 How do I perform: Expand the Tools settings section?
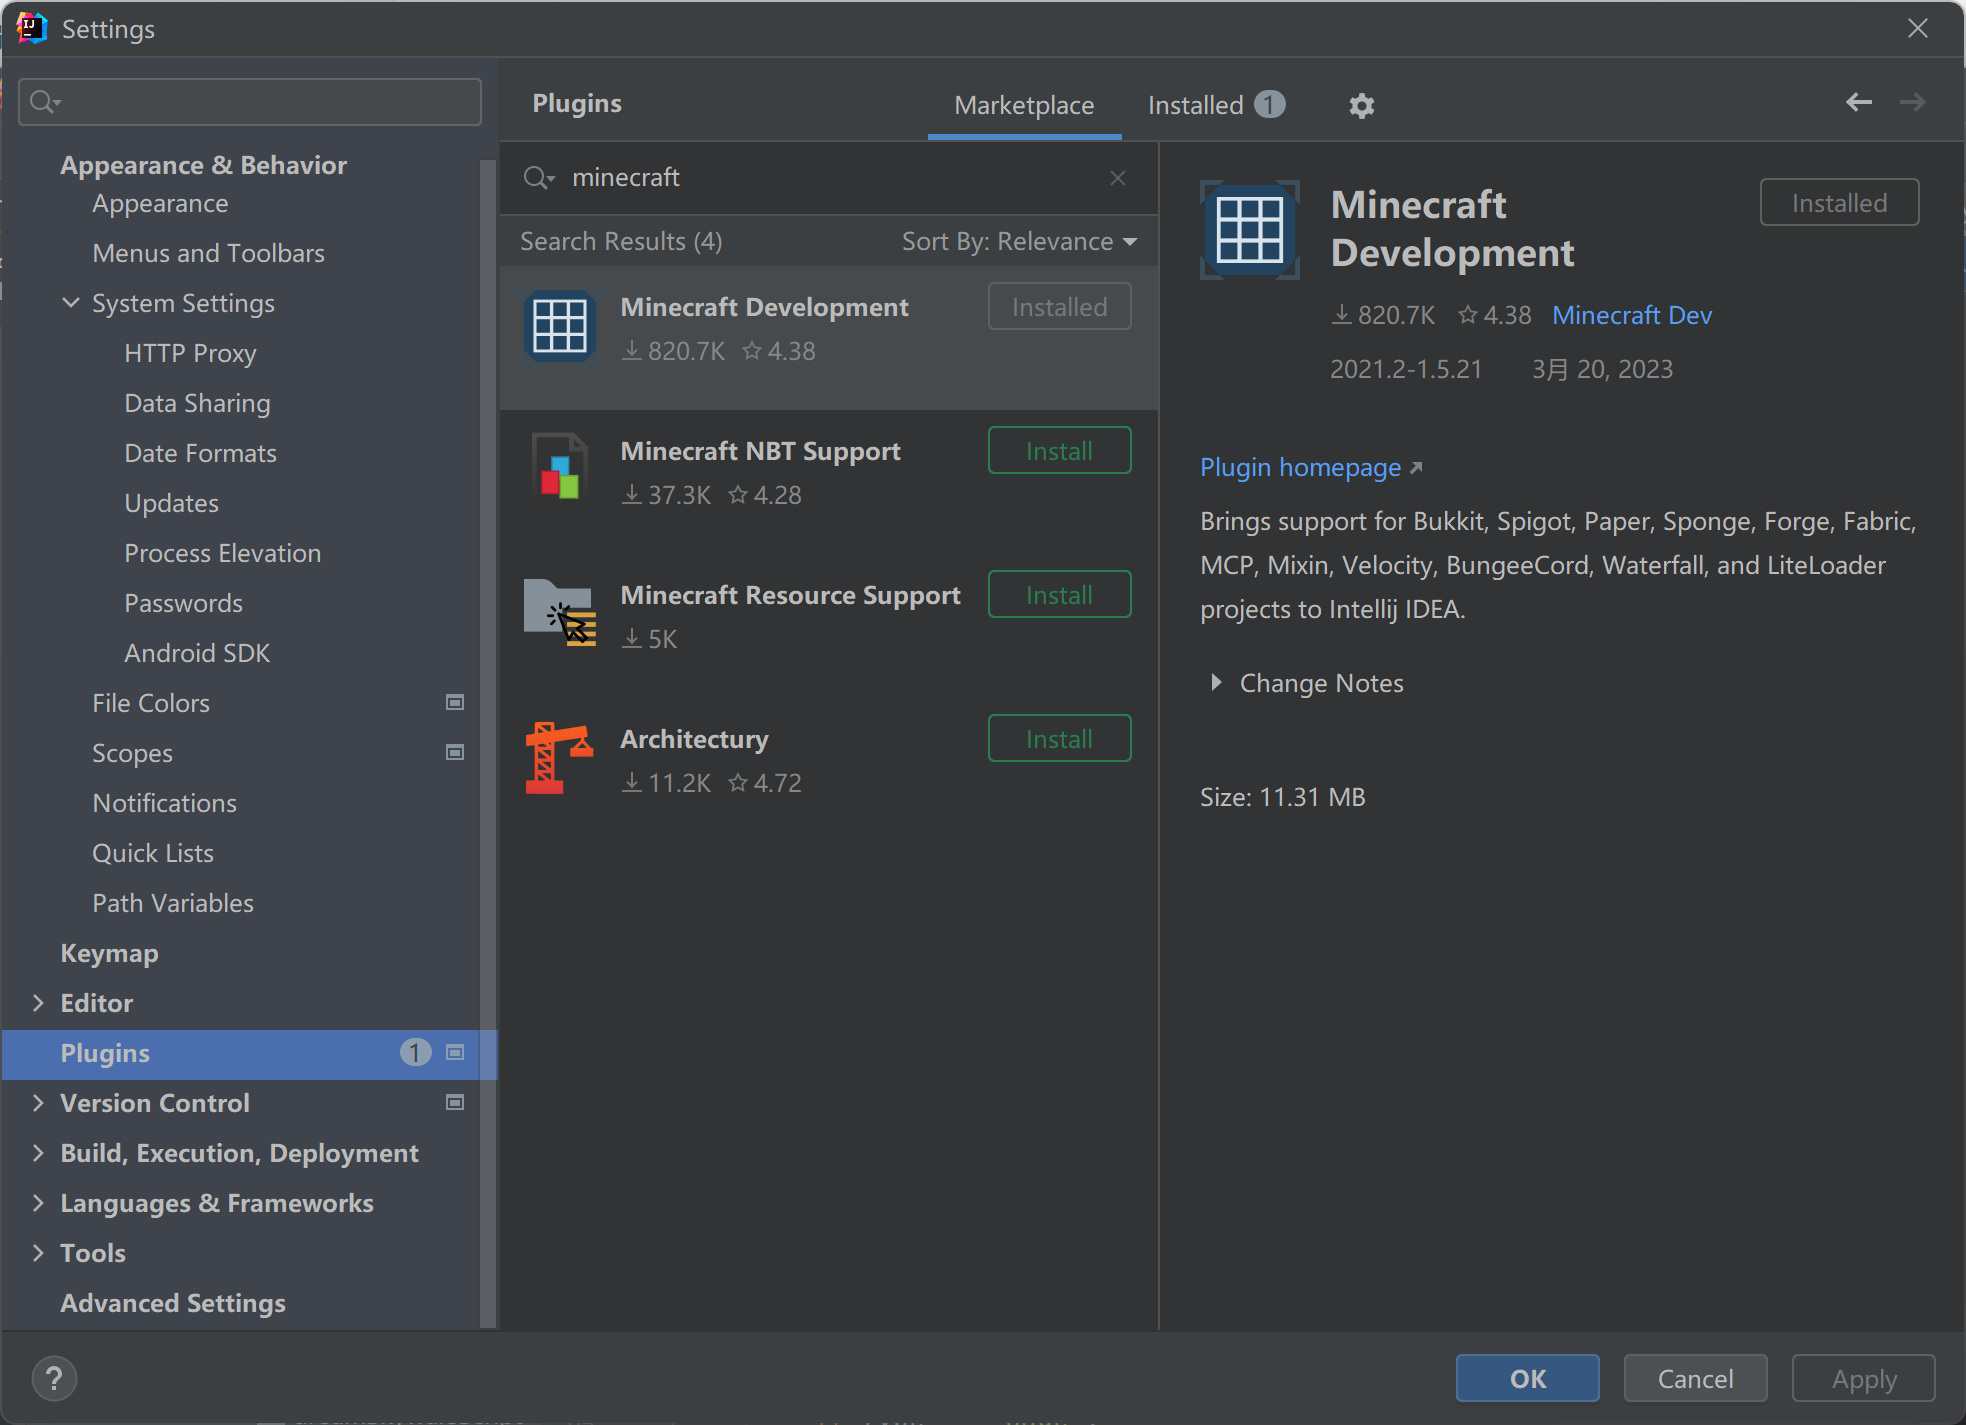point(39,1253)
